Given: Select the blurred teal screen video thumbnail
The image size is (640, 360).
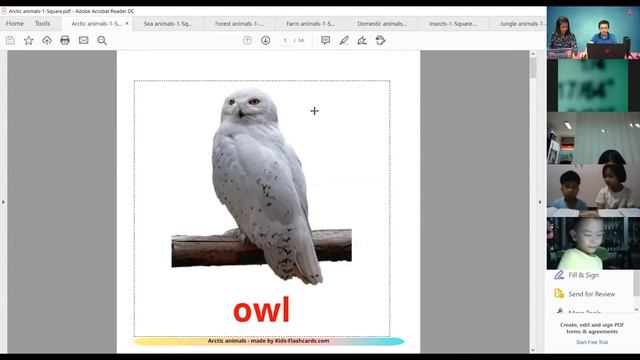Looking at the screenshot, I should click(593, 85).
